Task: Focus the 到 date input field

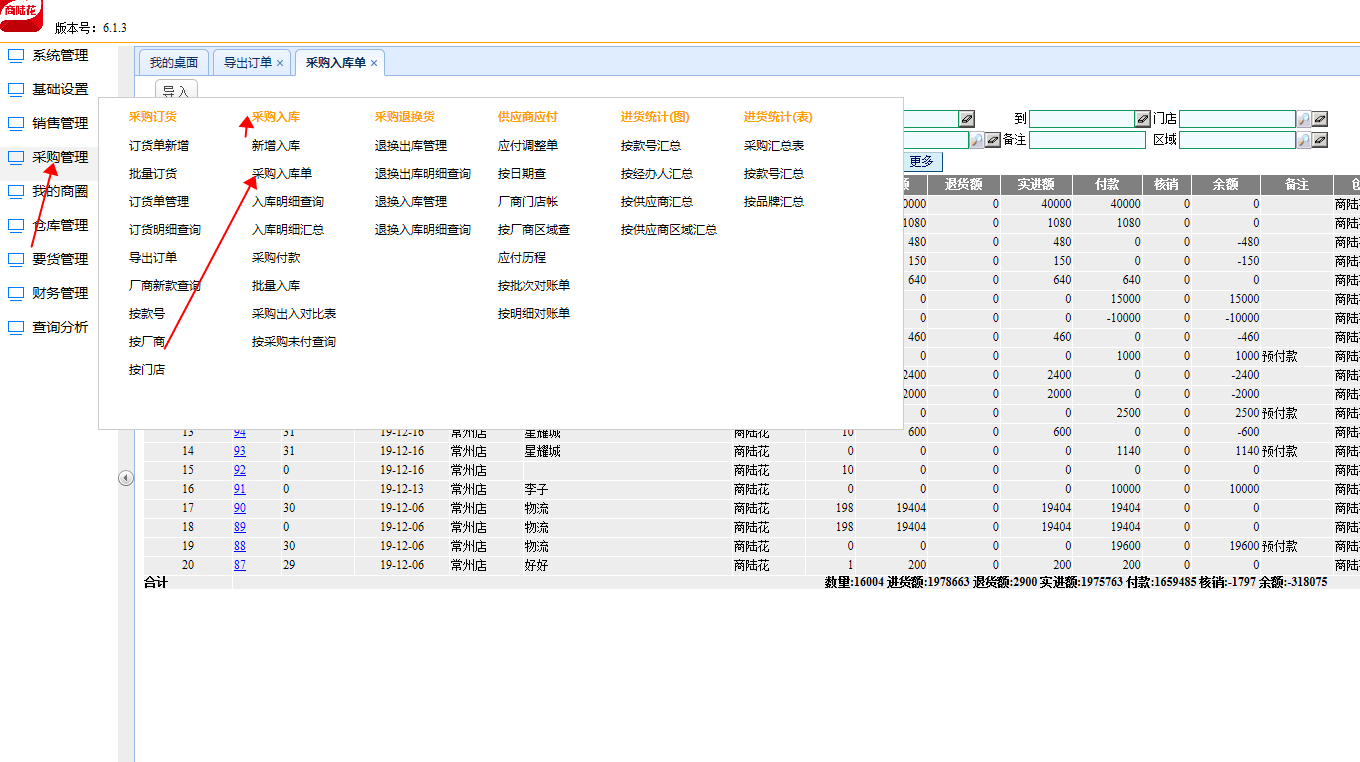Action: click(1082, 118)
